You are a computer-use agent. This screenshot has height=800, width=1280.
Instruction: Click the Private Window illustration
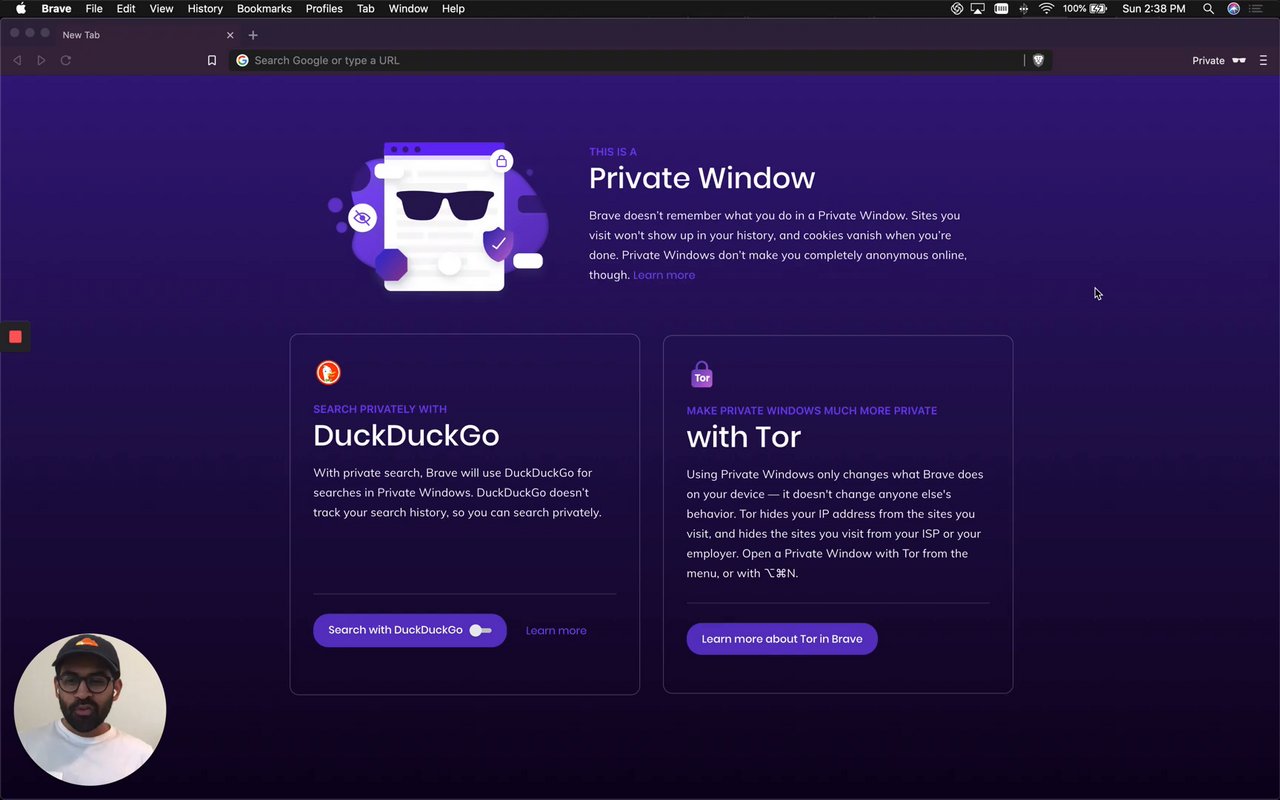tap(440, 217)
